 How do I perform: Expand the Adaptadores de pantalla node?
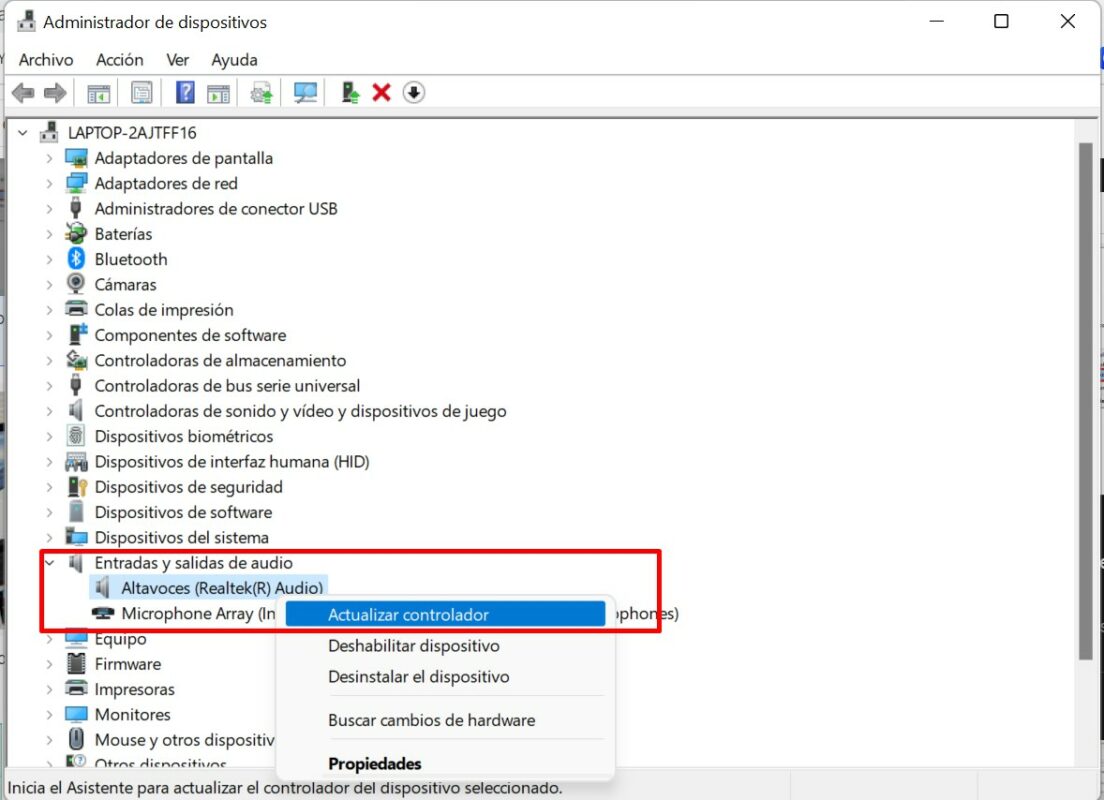(49, 158)
